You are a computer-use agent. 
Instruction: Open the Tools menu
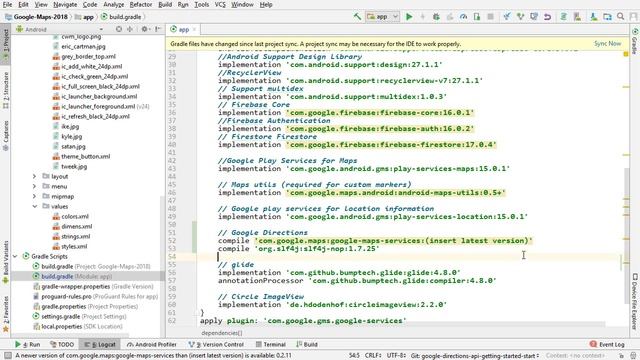[x=202, y=4]
